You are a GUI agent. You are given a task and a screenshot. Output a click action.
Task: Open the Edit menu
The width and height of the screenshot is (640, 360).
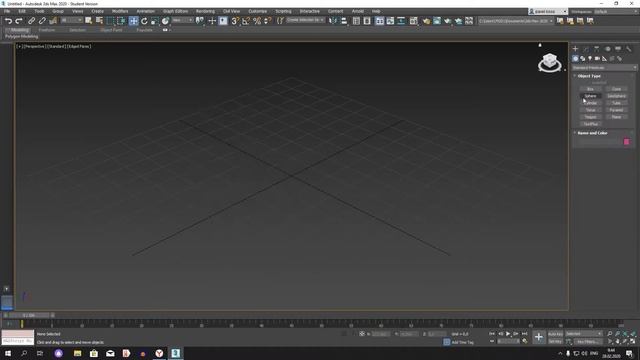click(22, 11)
